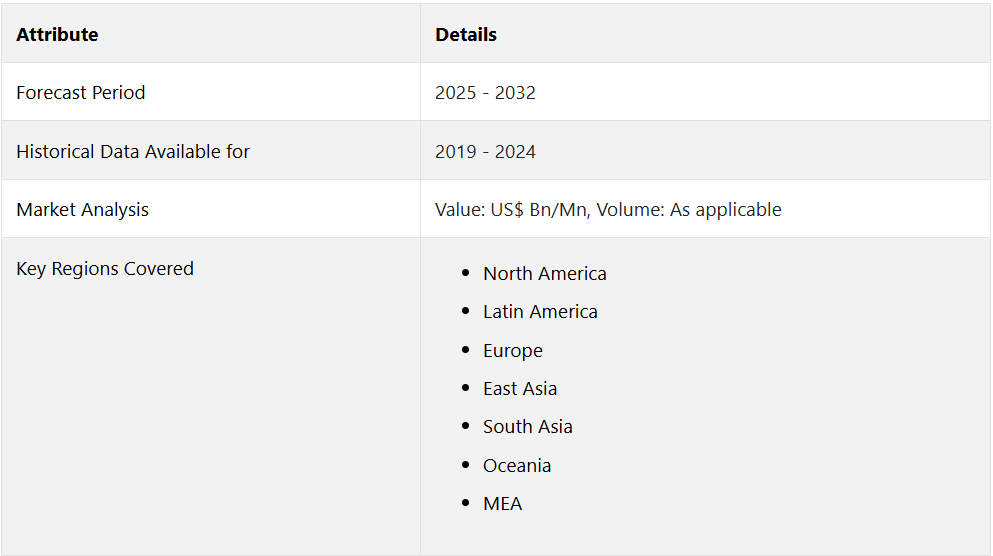The height and width of the screenshot is (556, 993).
Task: Select East Asia in the list
Action: pyautogui.click(x=520, y=388)
